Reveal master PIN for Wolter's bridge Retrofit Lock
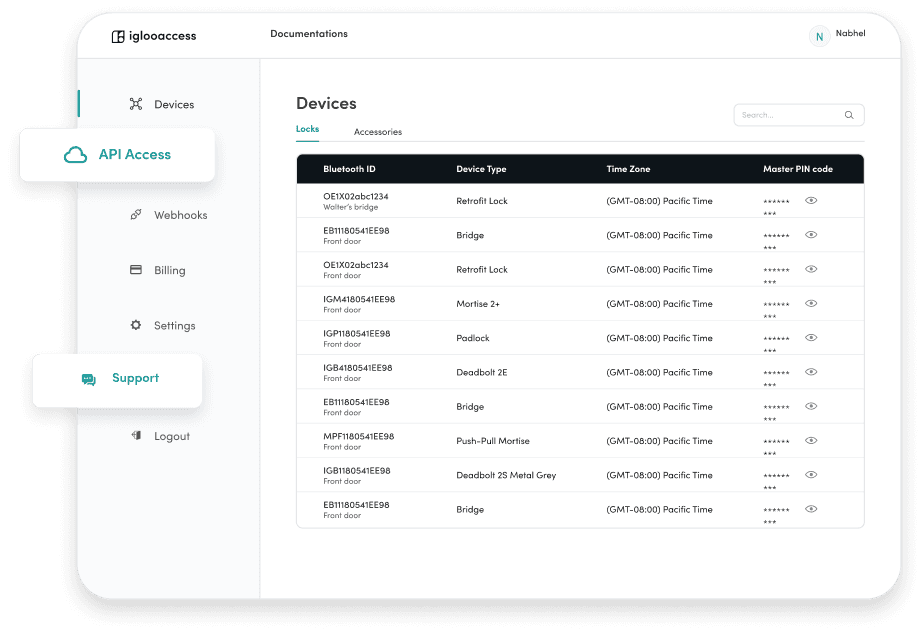921x630 pixels. pyautogui.click(x=811, y=200)
